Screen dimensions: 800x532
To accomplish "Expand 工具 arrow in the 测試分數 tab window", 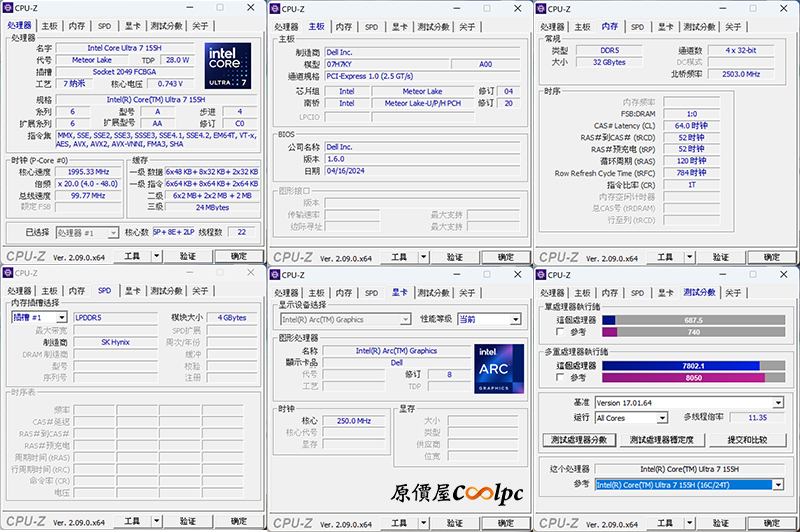I will (690, 523).
